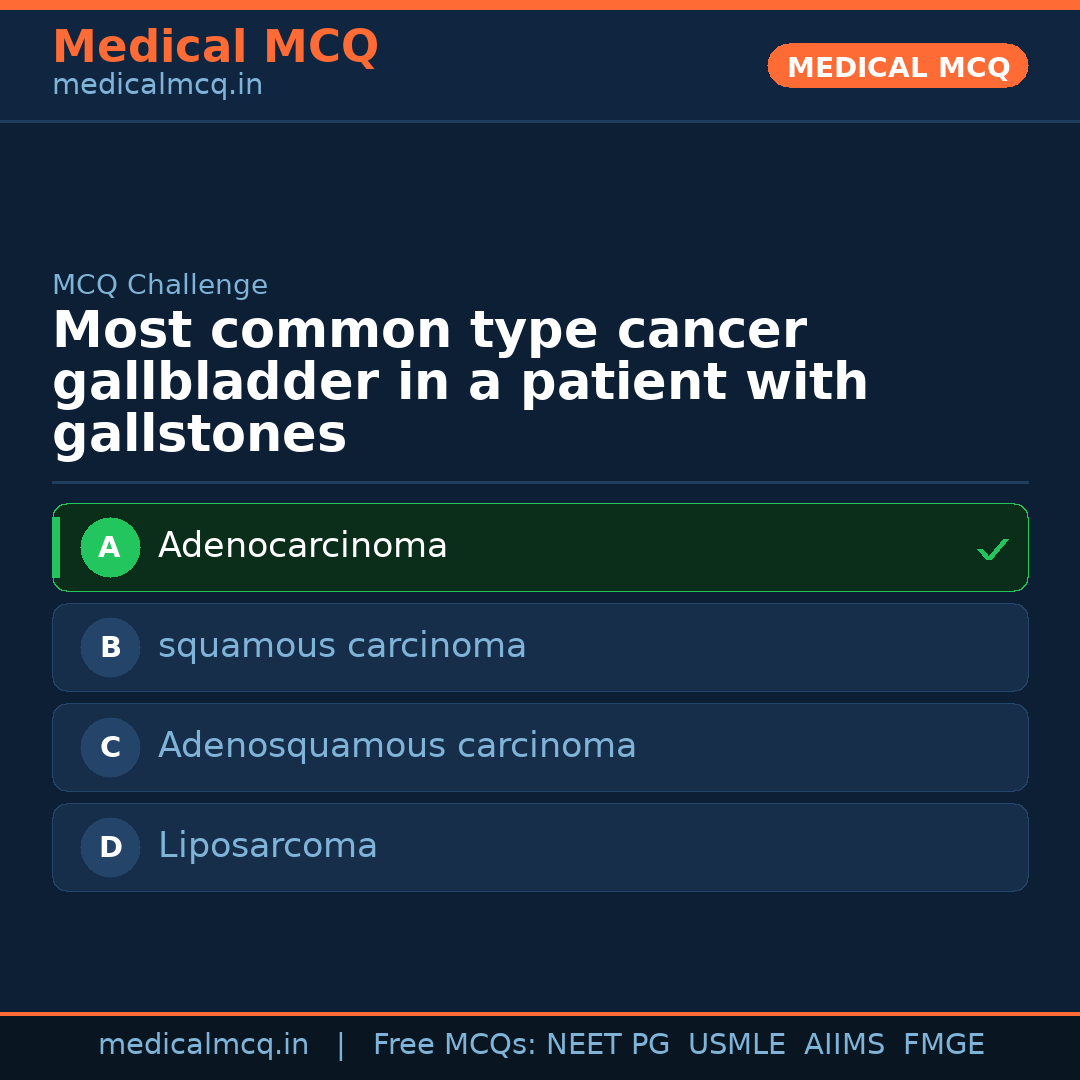This screenshot has width=1080, height=1080.
Task: Click AIIMS in the footer
Action: pyautogui.click(x=844, y=1045)
